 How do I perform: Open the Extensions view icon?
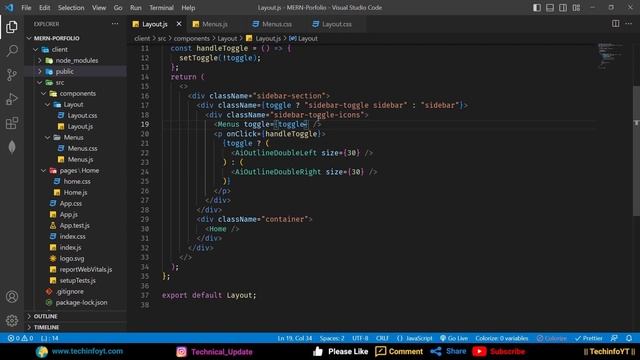tap(12, 123)
